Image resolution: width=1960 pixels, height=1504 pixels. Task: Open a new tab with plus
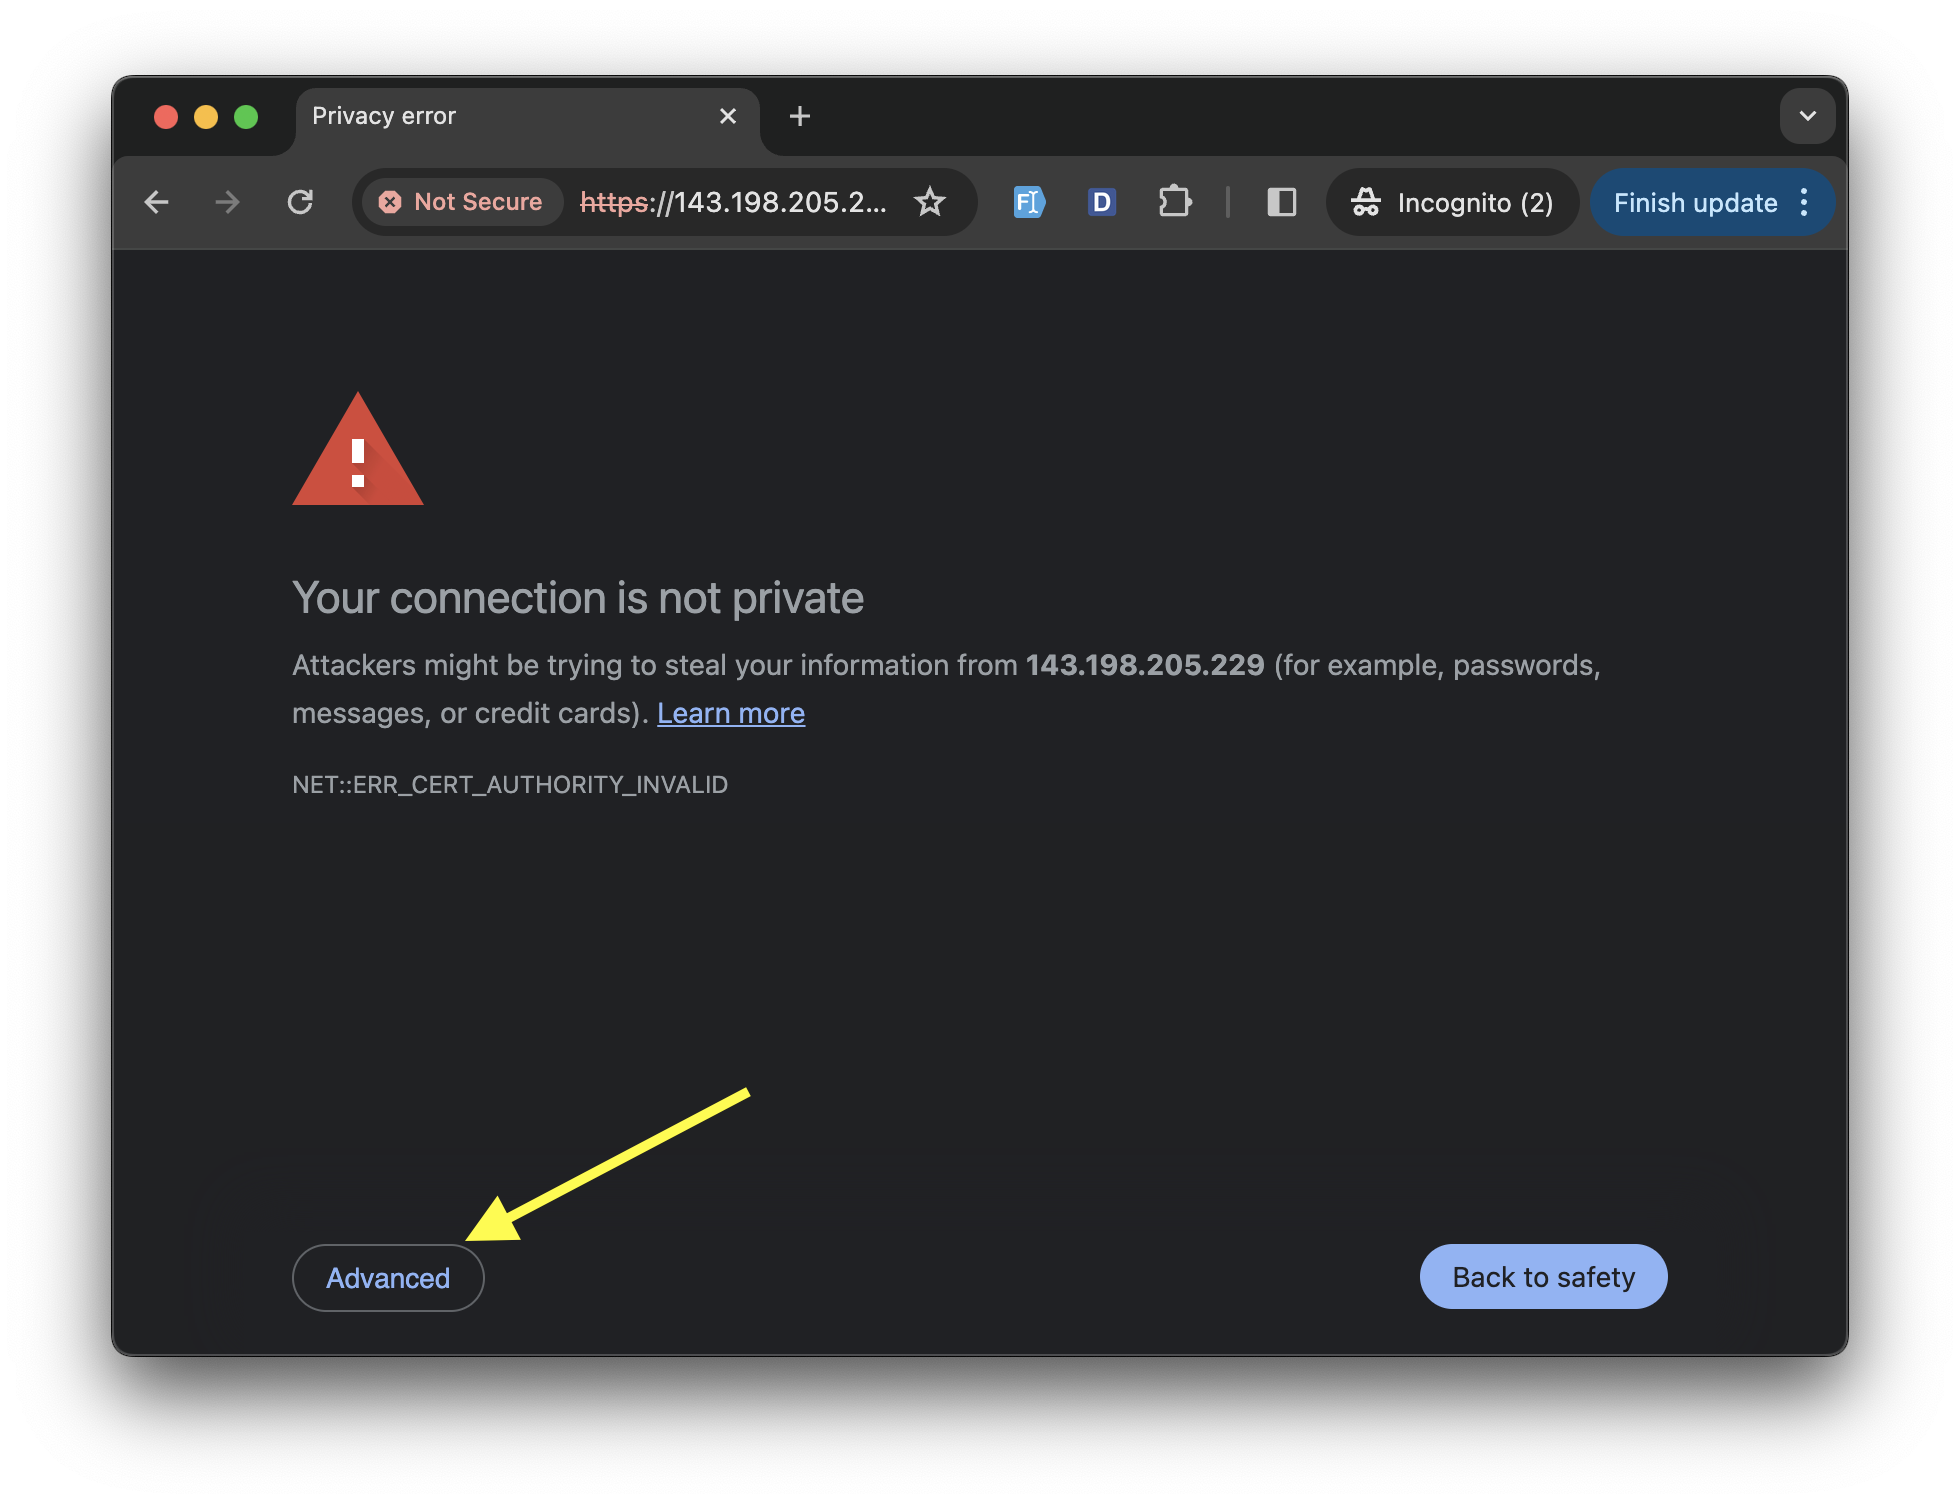(799, 117)
